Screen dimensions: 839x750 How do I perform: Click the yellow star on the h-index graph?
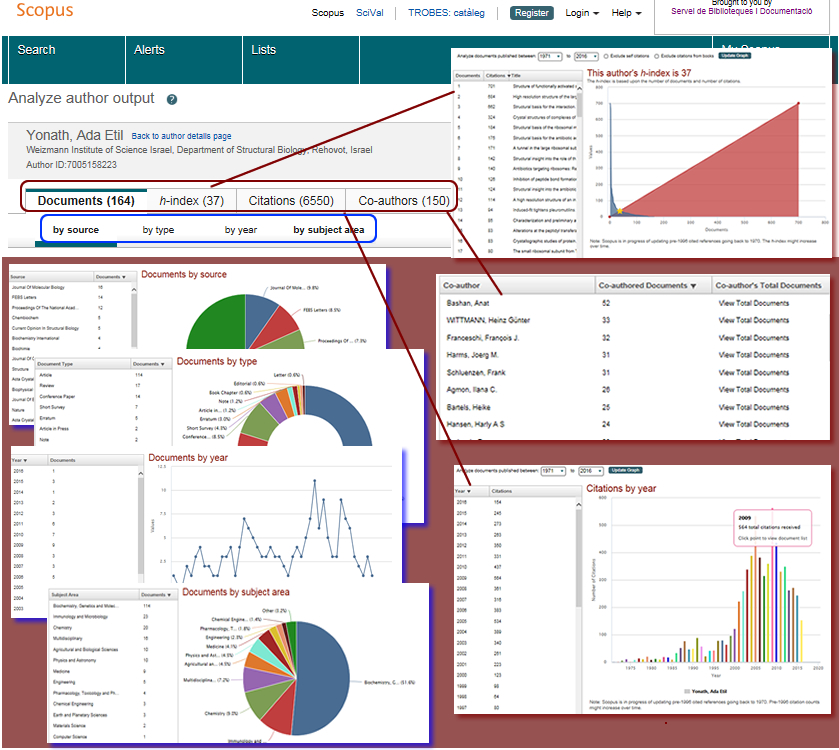(x=620, y=211)
